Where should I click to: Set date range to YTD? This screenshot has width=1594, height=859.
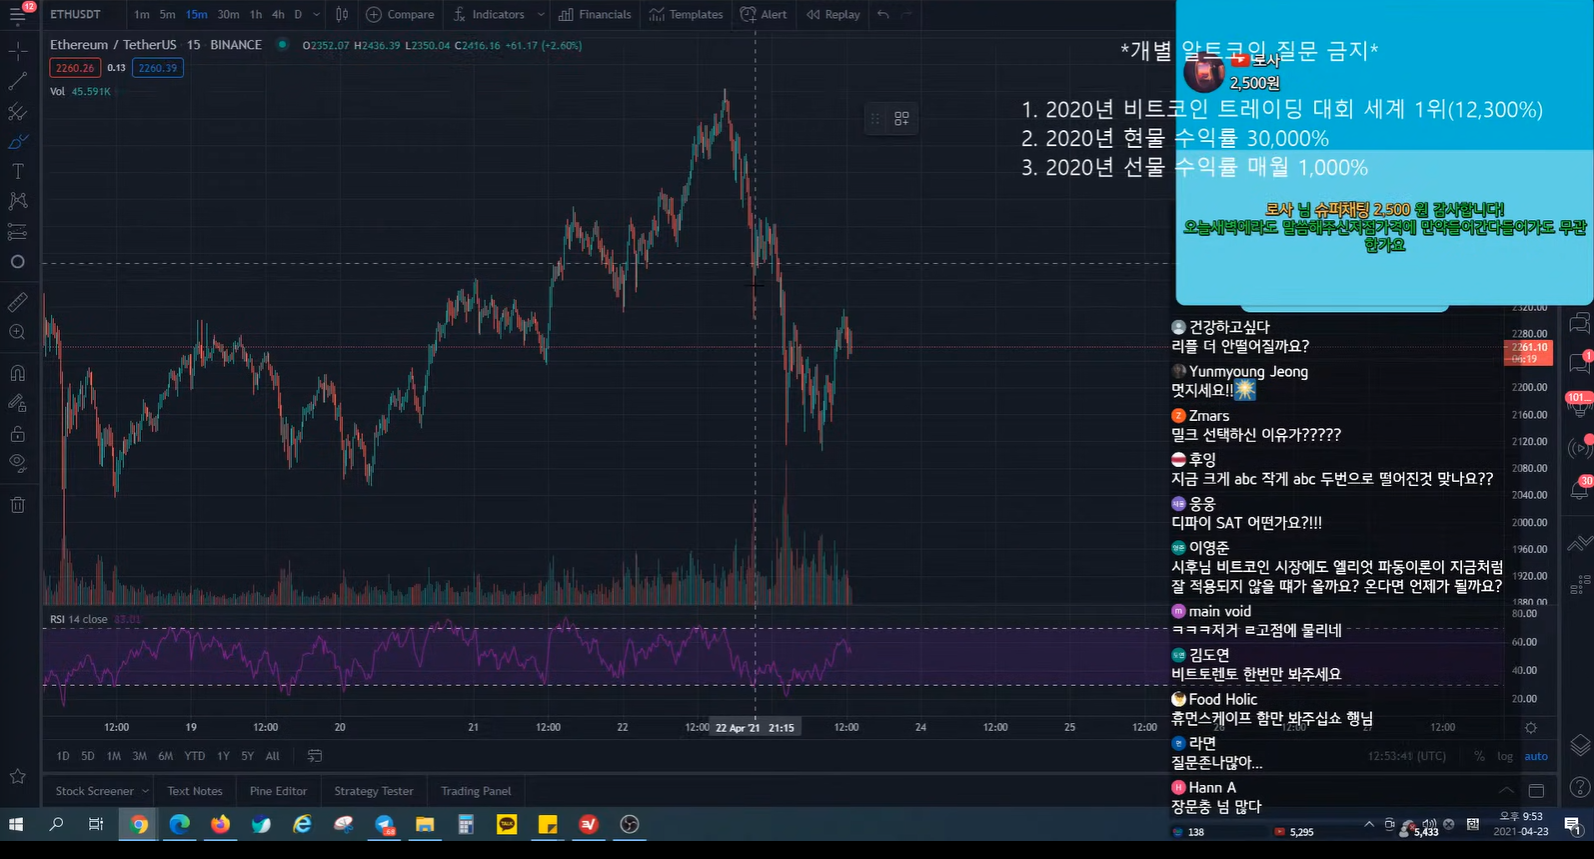tap(195, 756)
